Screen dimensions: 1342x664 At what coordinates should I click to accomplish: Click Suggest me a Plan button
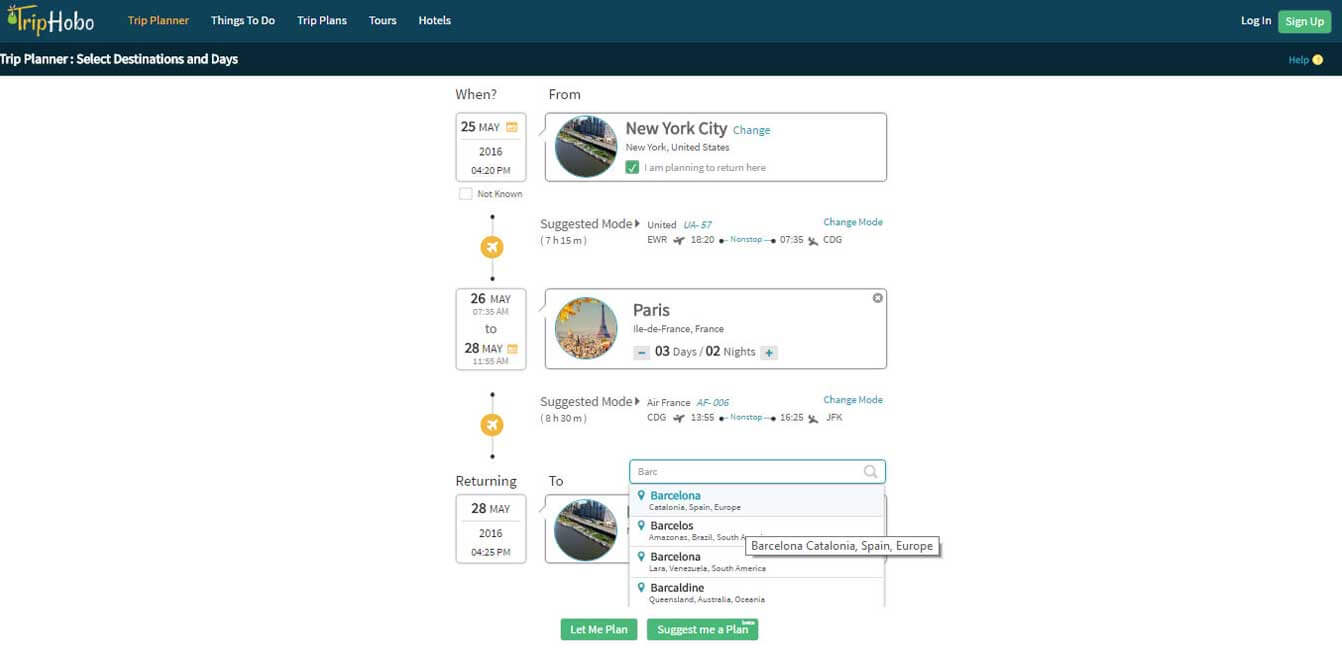click(x=703, y=629)
